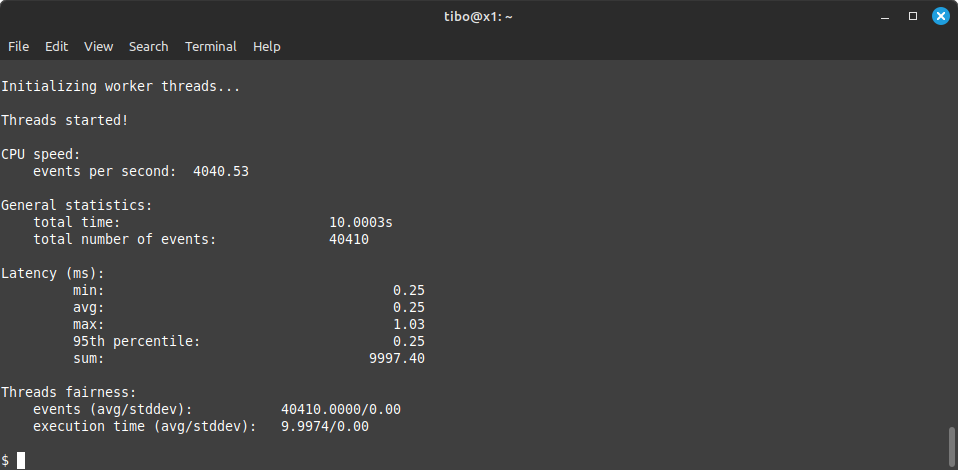Maximize the terminal window

913,16
